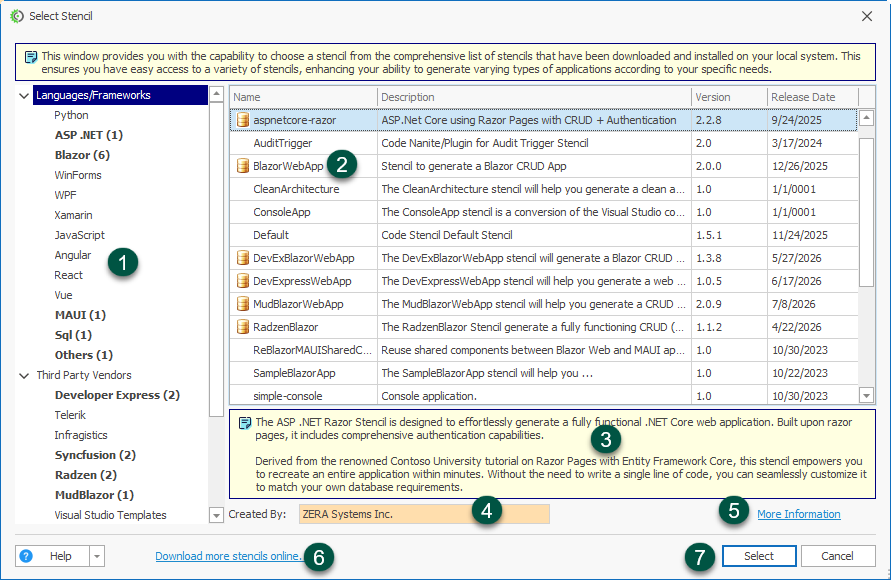The width and height of the screenshot is (891, 580).
Task: Select the ReBlazorMAUISharedC... stencil row
Action: (544, 350)
